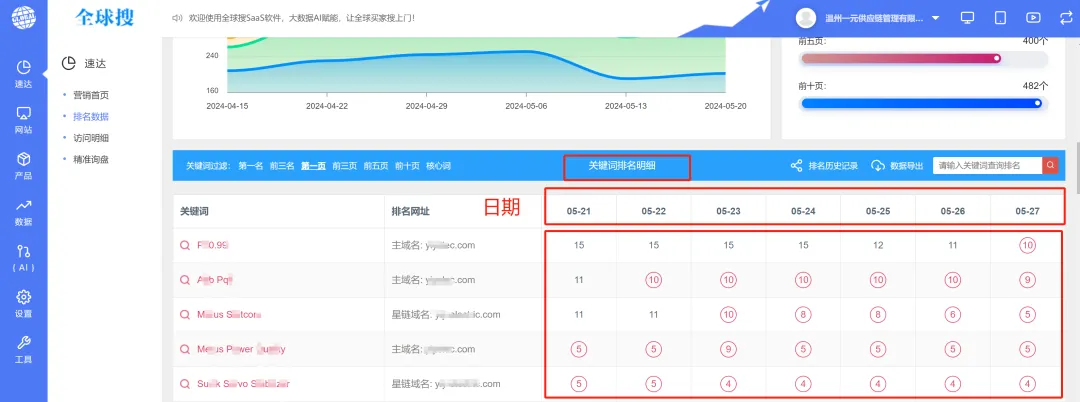The width and height of the screenshot is (1080, 402).
Task: Click the 设置 gear icon
Action: (x=23, y=303)
